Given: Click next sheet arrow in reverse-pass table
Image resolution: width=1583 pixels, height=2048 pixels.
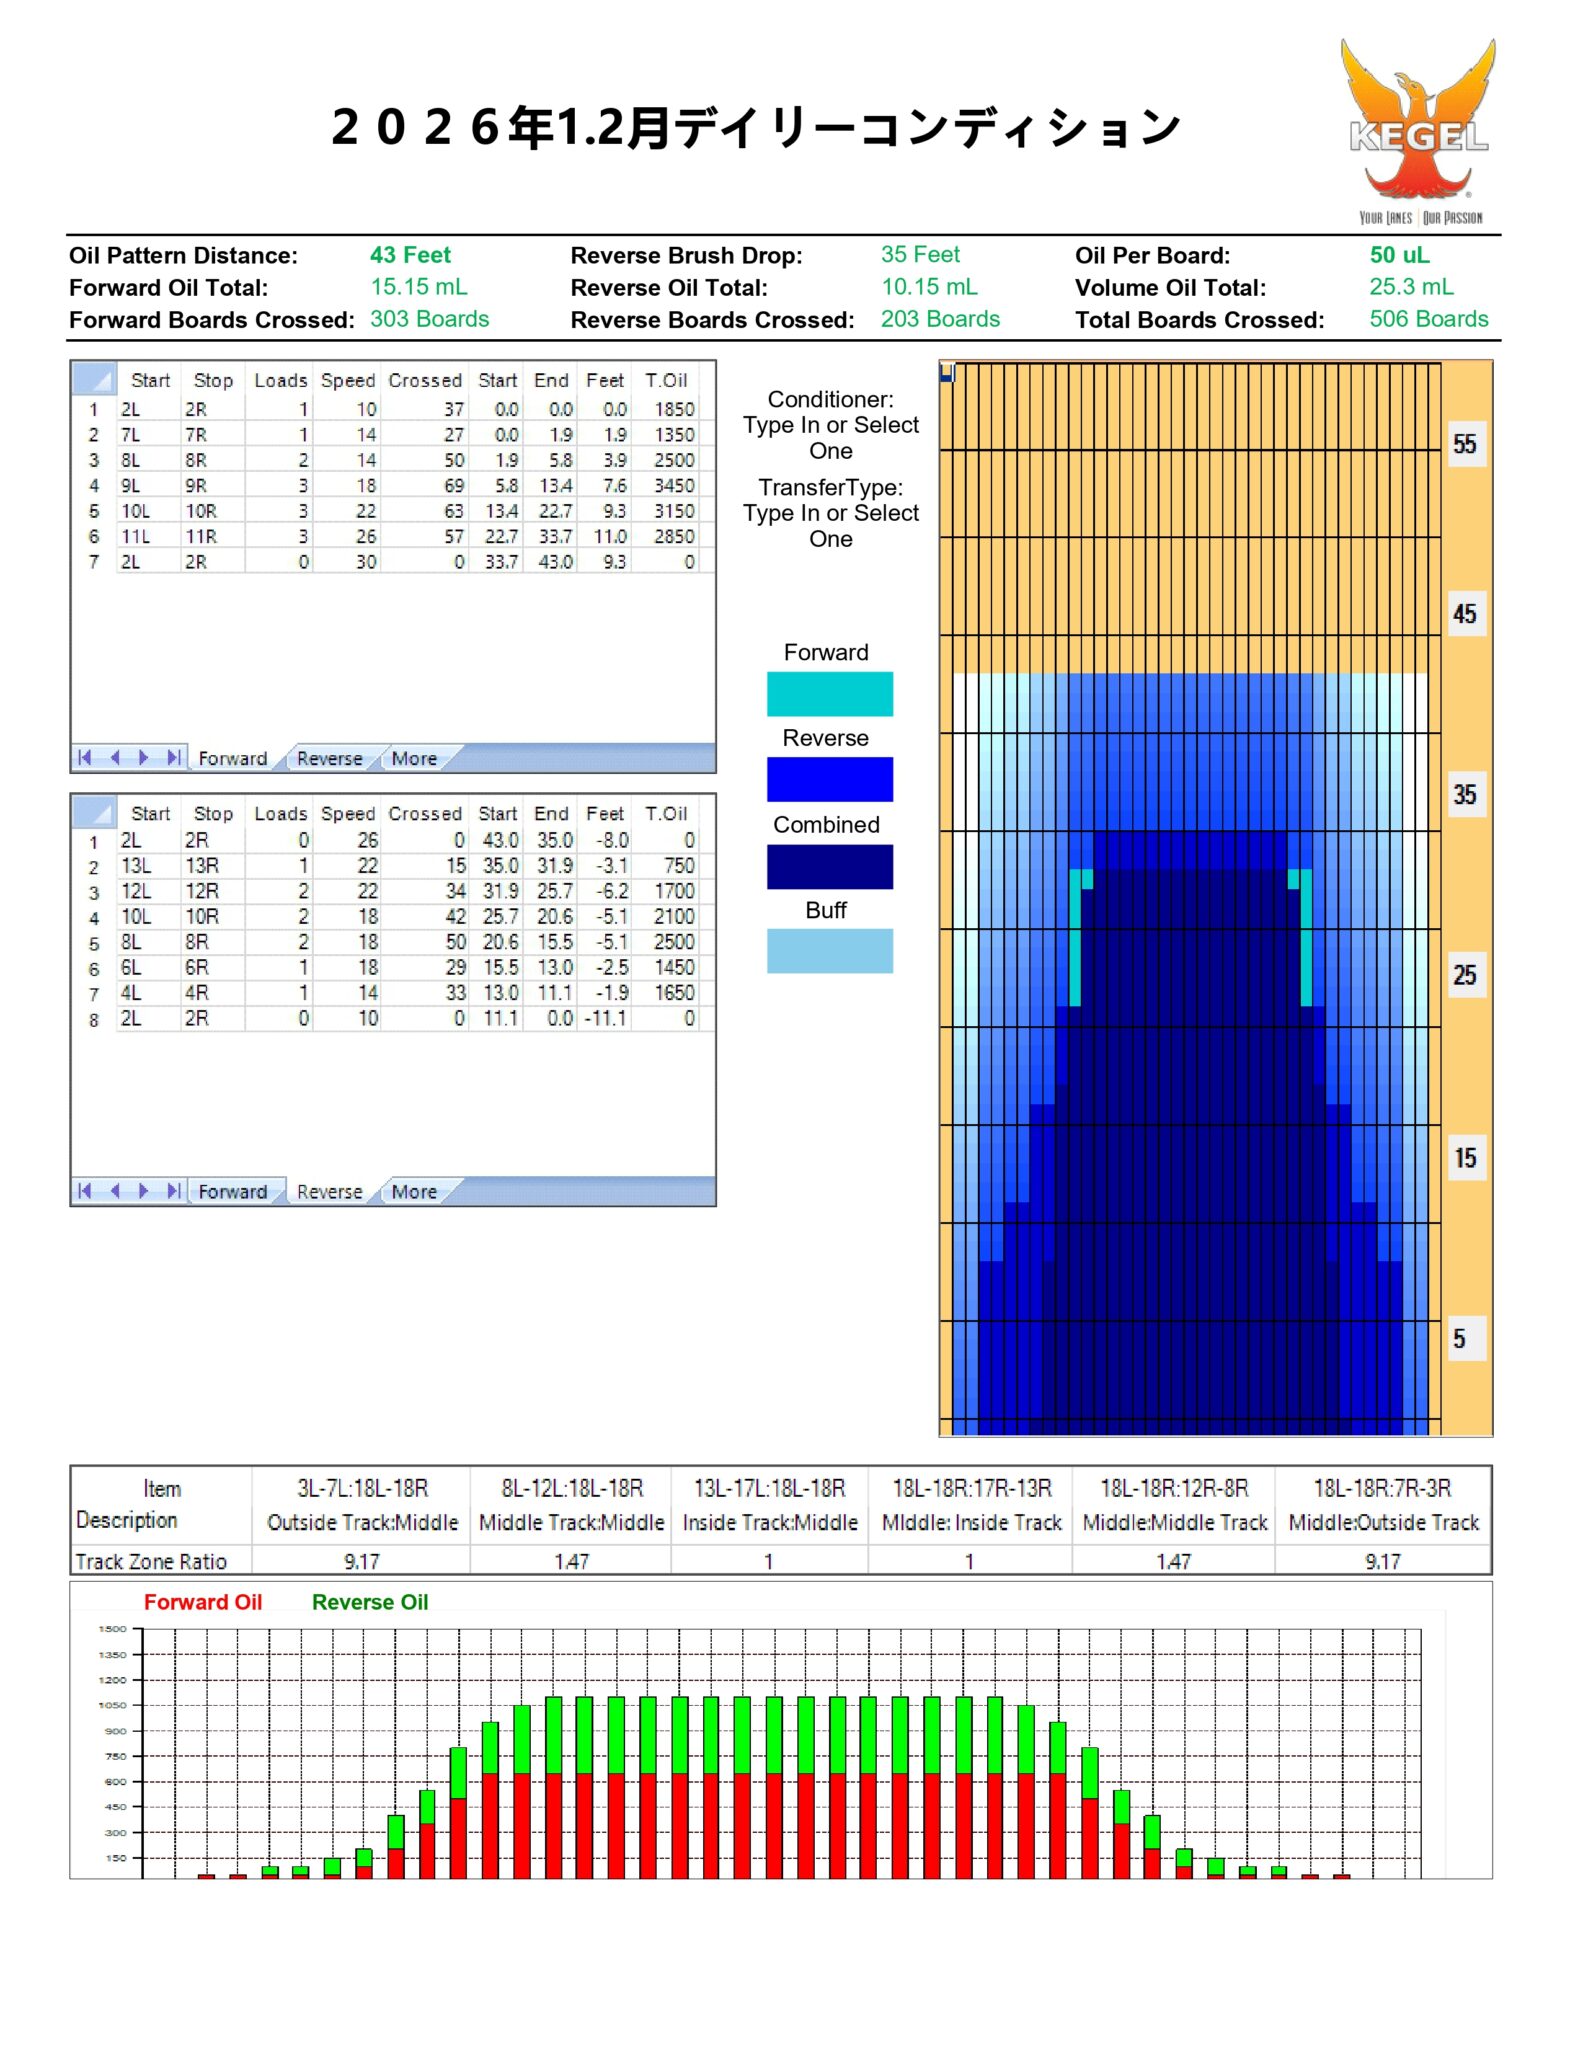Looking at the screenshot, I should [144, 1190].
